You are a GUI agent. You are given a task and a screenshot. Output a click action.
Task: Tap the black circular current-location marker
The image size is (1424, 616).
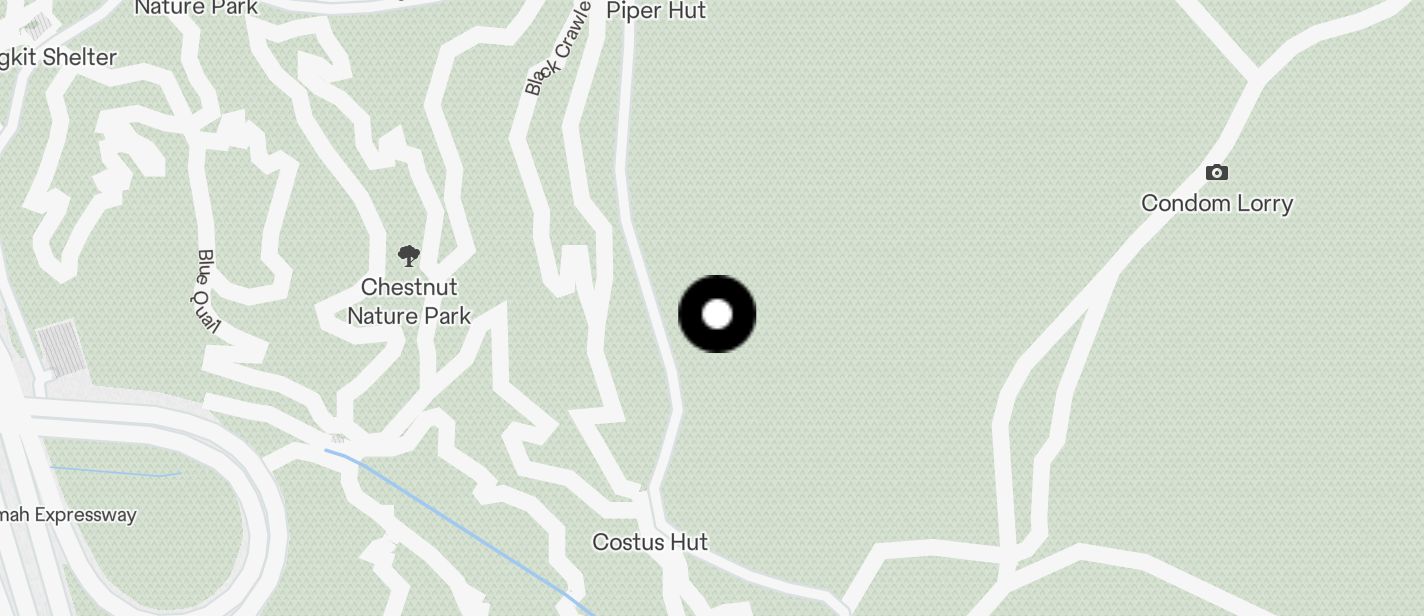(717, 314)
